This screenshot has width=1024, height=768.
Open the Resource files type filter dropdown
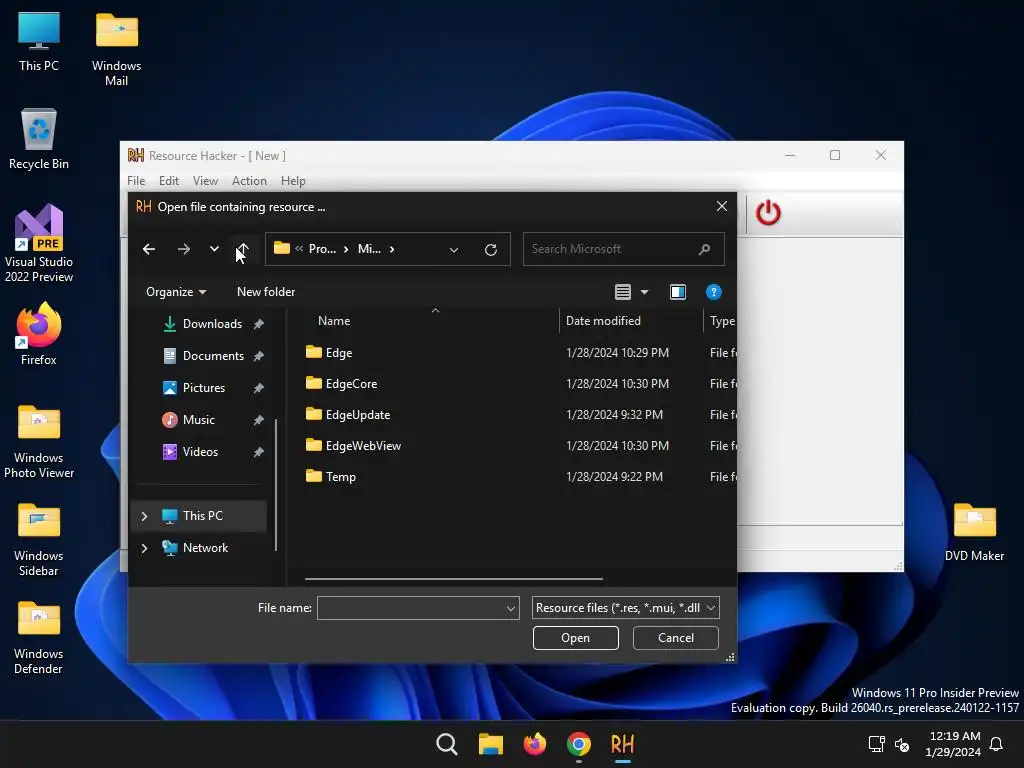626,608
